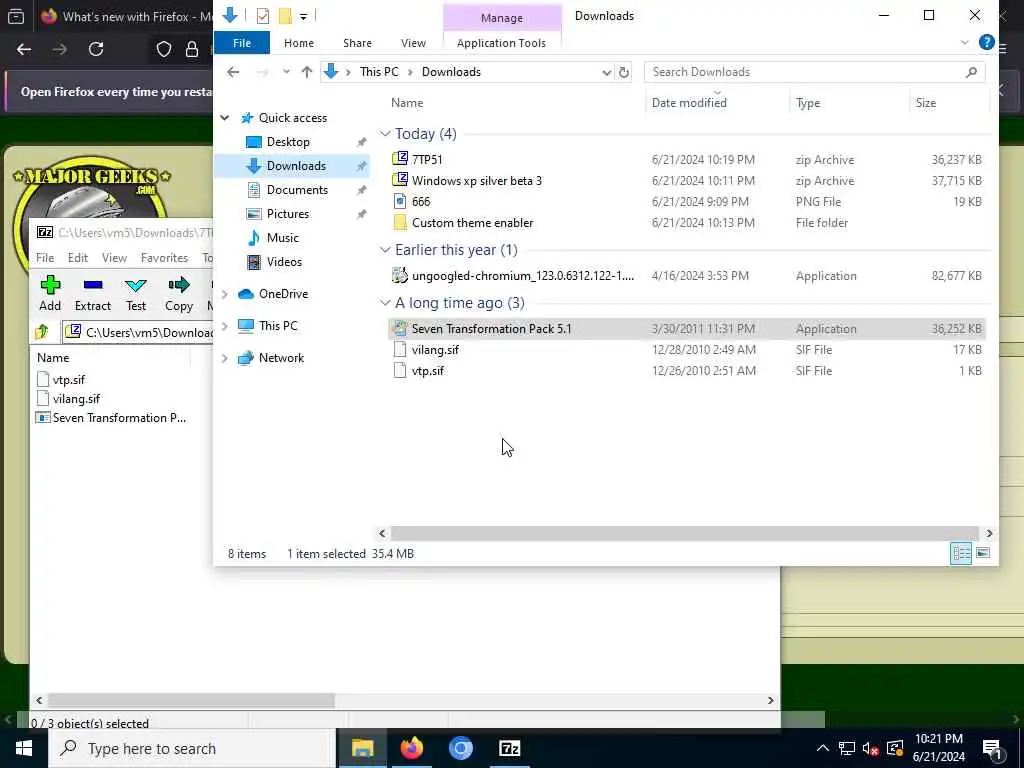
Task: Select Windows xp silver beta 3 archive
Action: (686, 180)
